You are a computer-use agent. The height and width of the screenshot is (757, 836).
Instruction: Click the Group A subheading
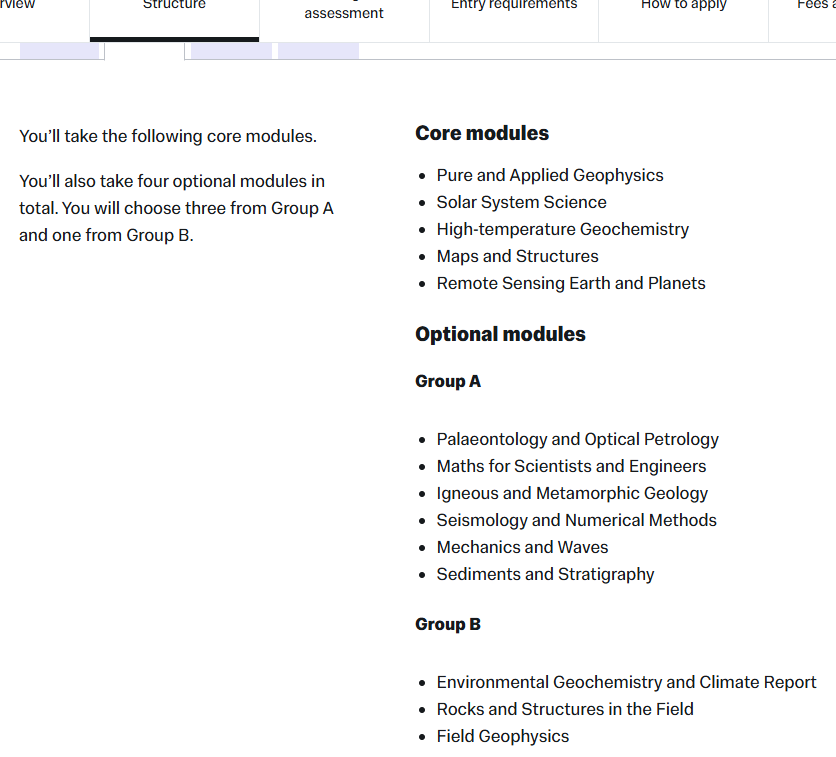(448, 381)
